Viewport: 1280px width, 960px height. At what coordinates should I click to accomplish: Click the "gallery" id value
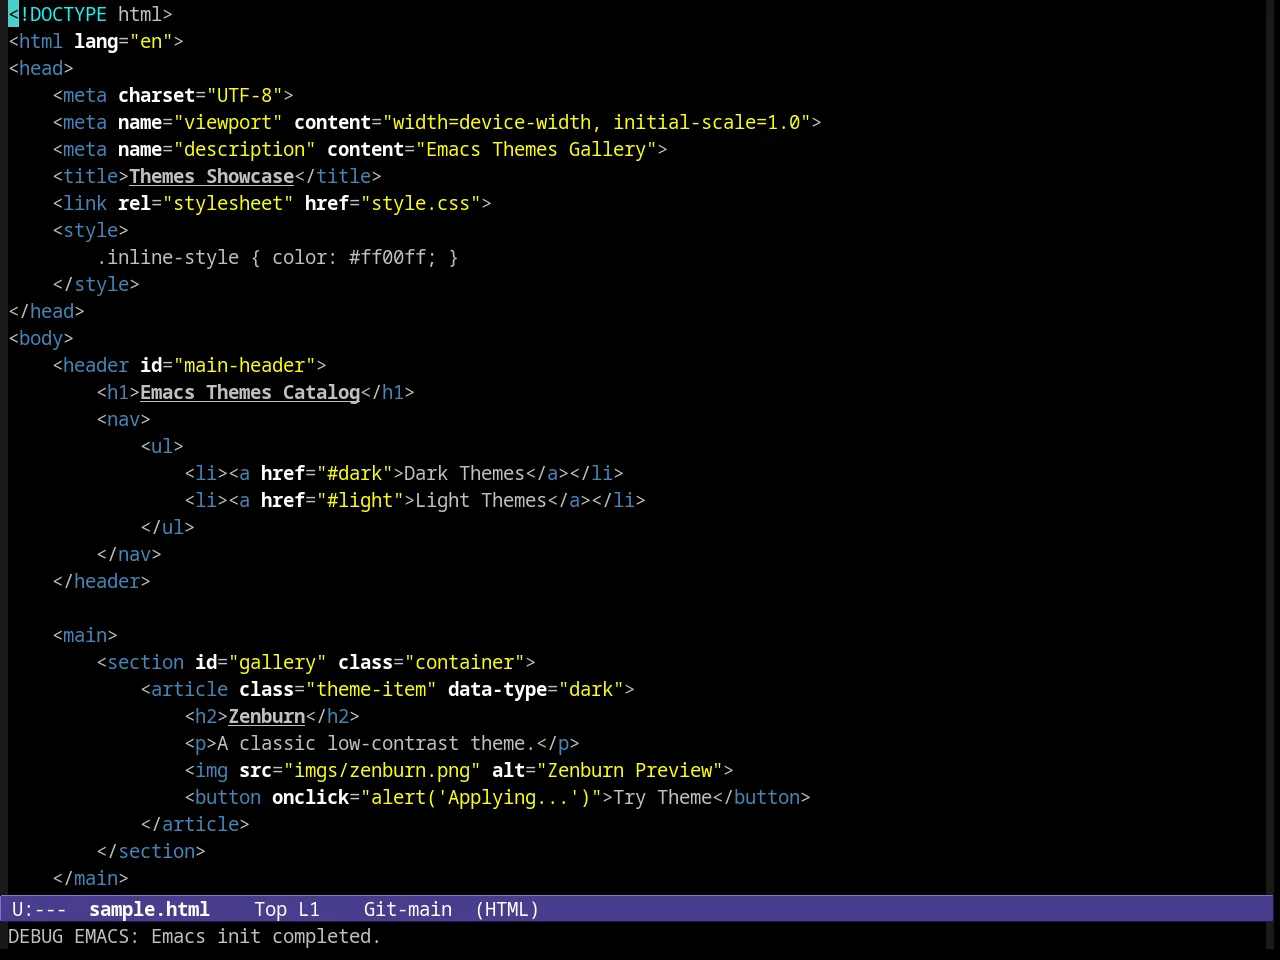(278, 662)
